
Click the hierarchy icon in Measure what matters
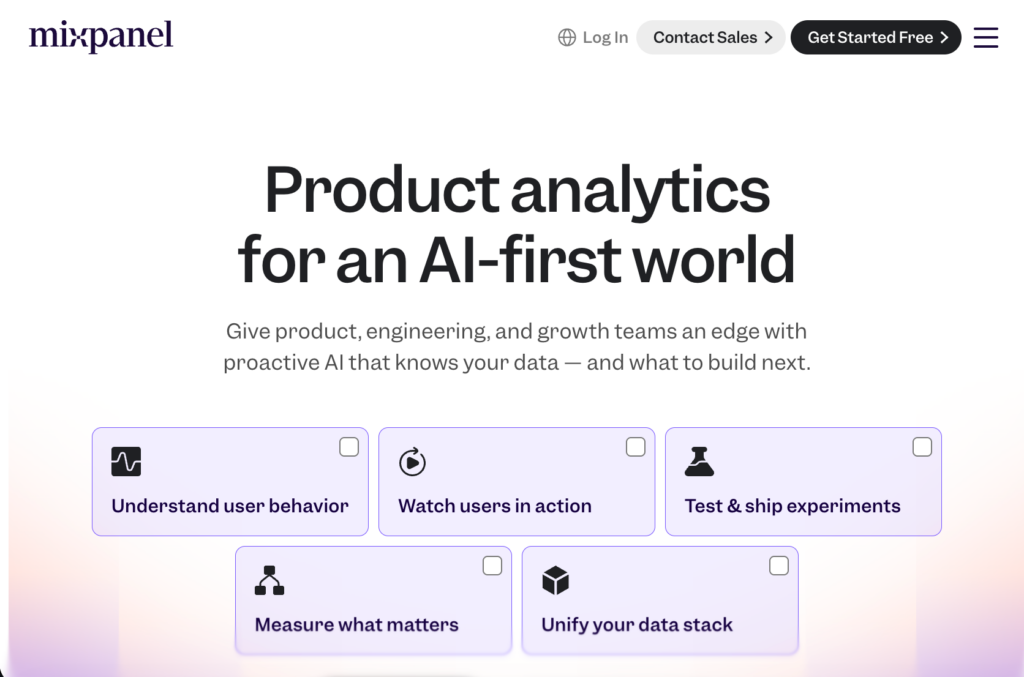(x=269, y=580)
